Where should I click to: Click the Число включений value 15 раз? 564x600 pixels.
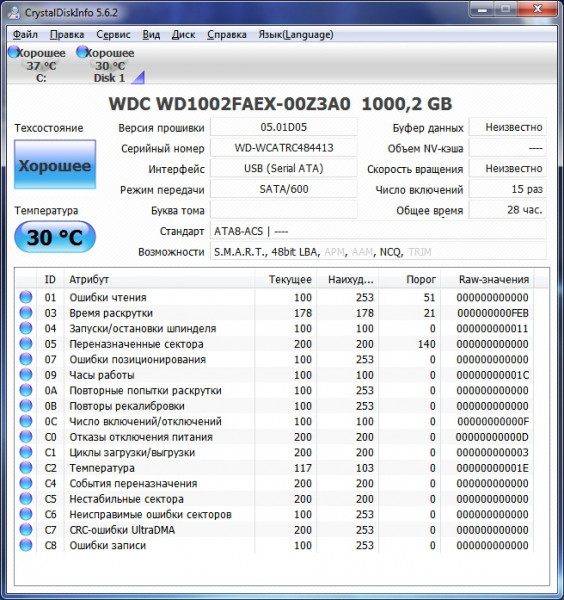point(508,189)
